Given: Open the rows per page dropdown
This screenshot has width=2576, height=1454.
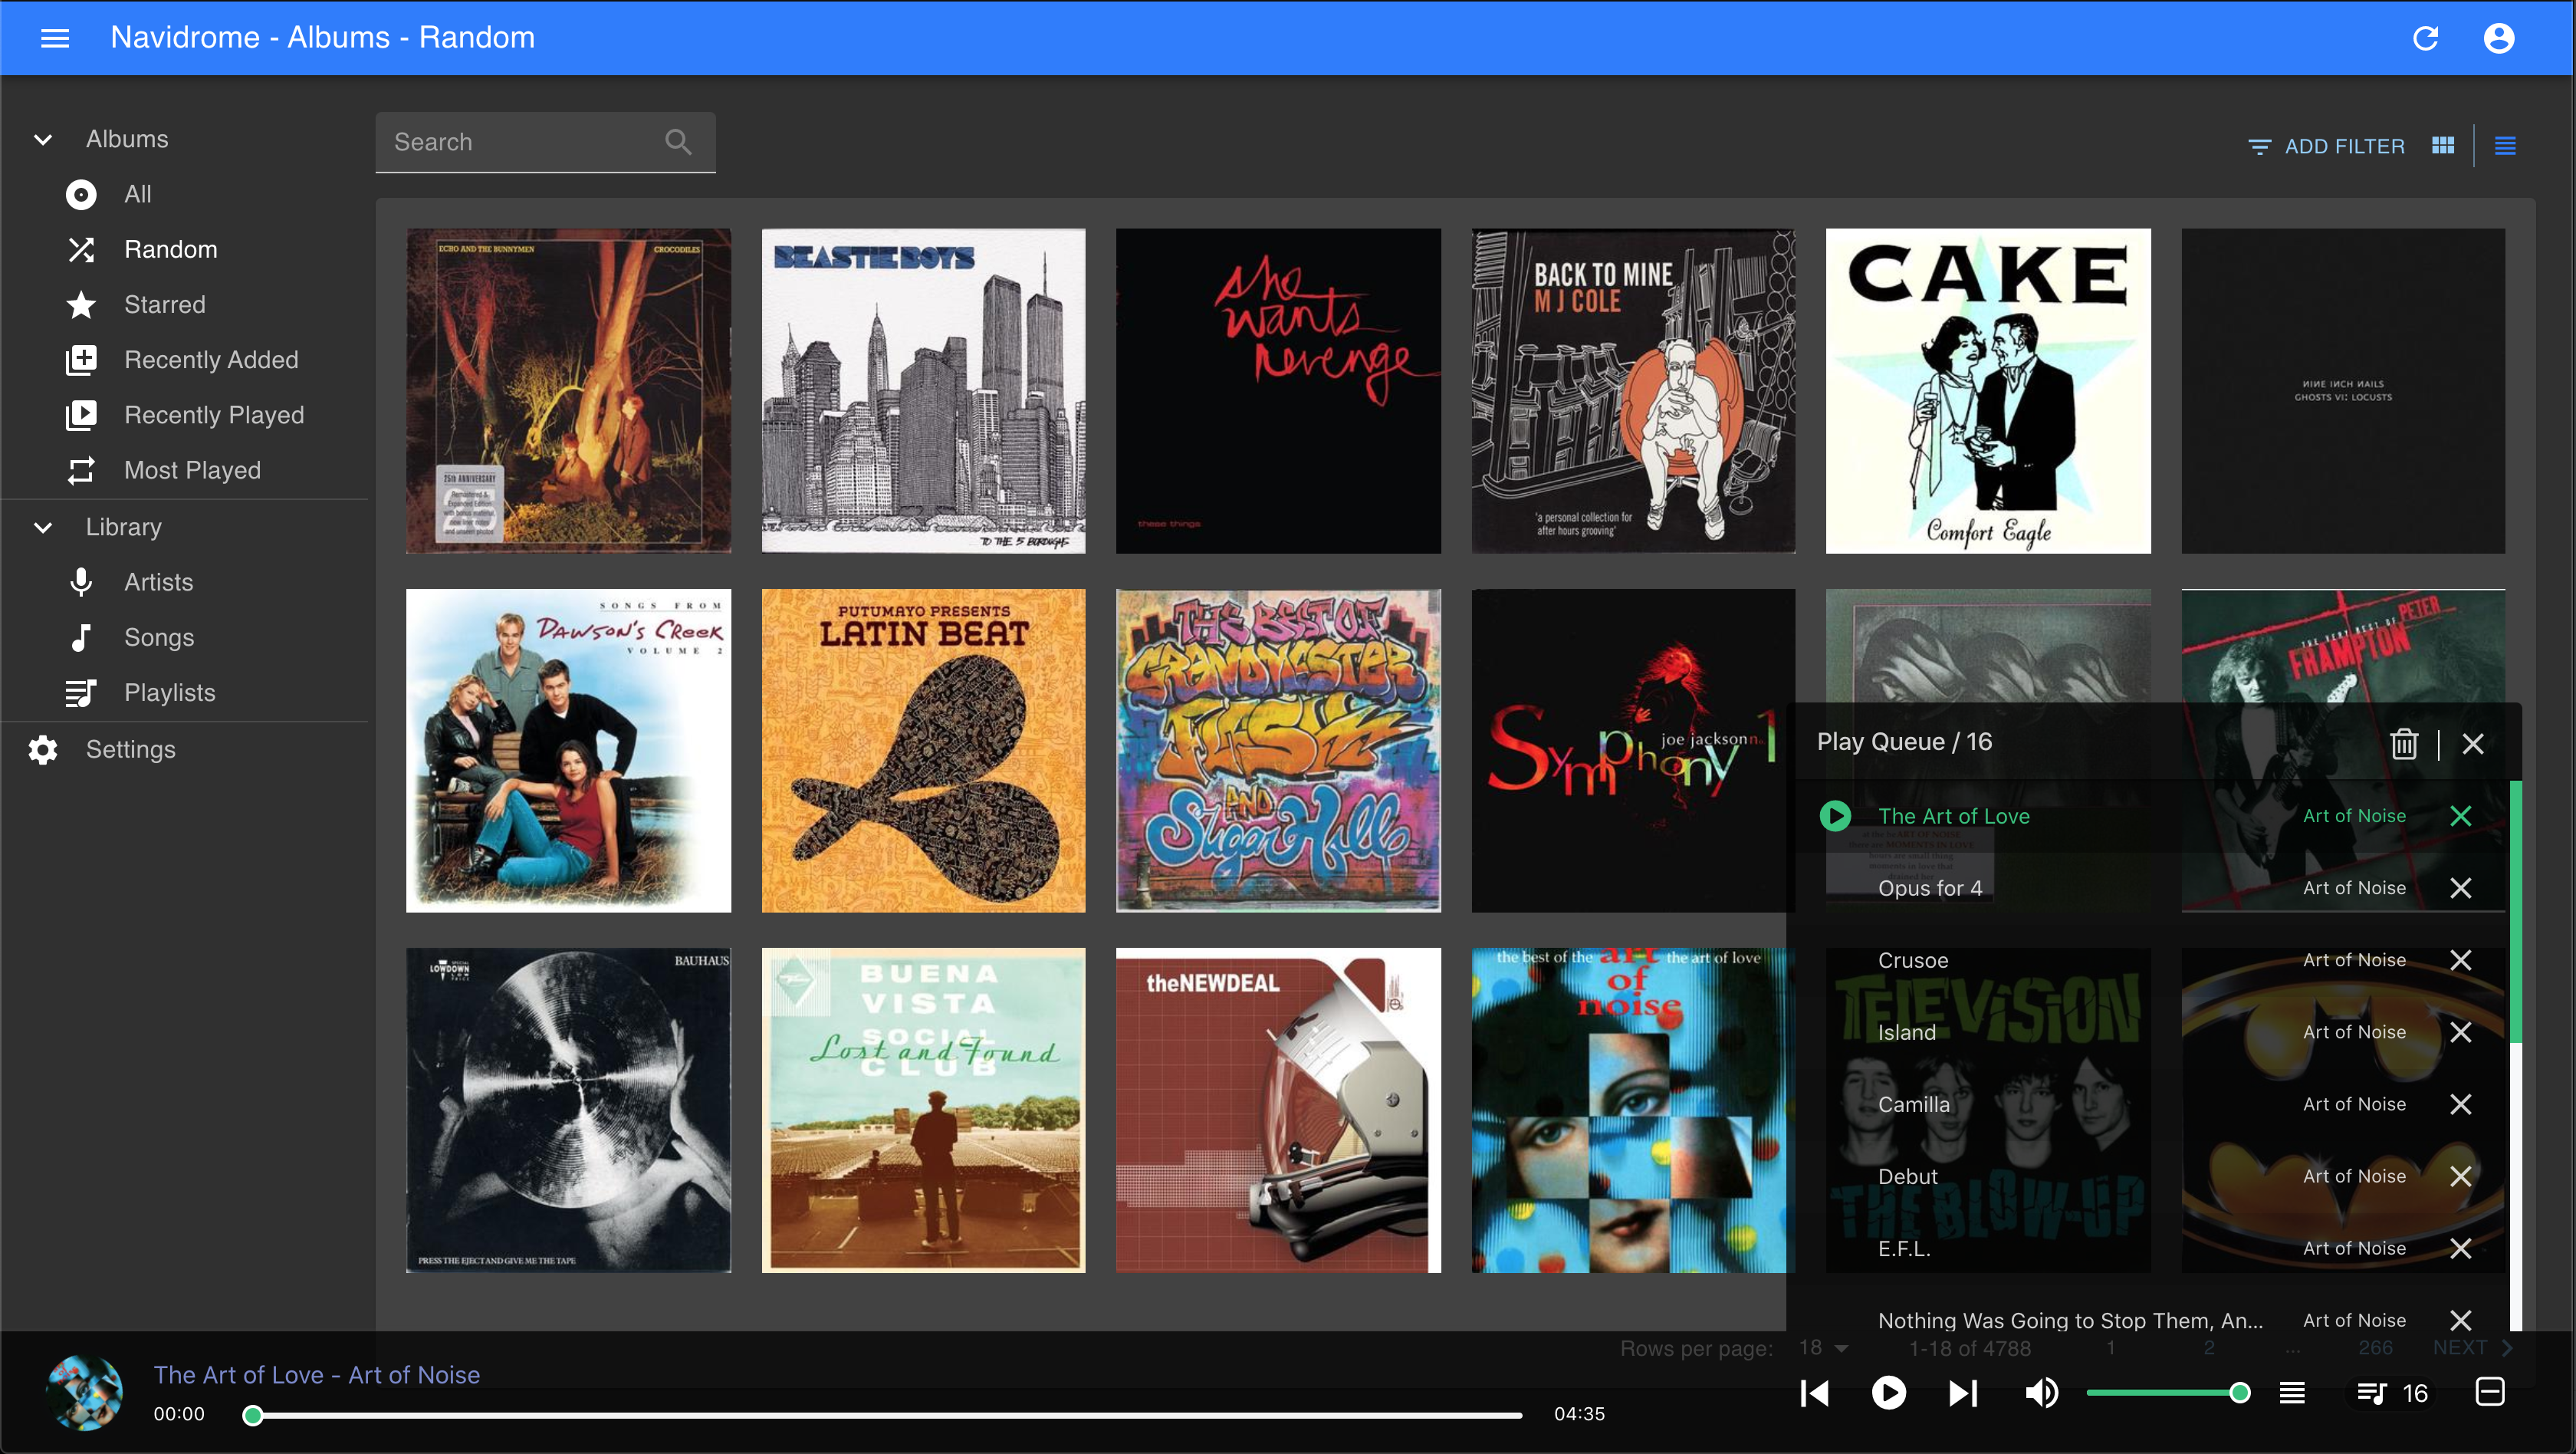Looking at the screenshot, I should coord(1821,1347).
